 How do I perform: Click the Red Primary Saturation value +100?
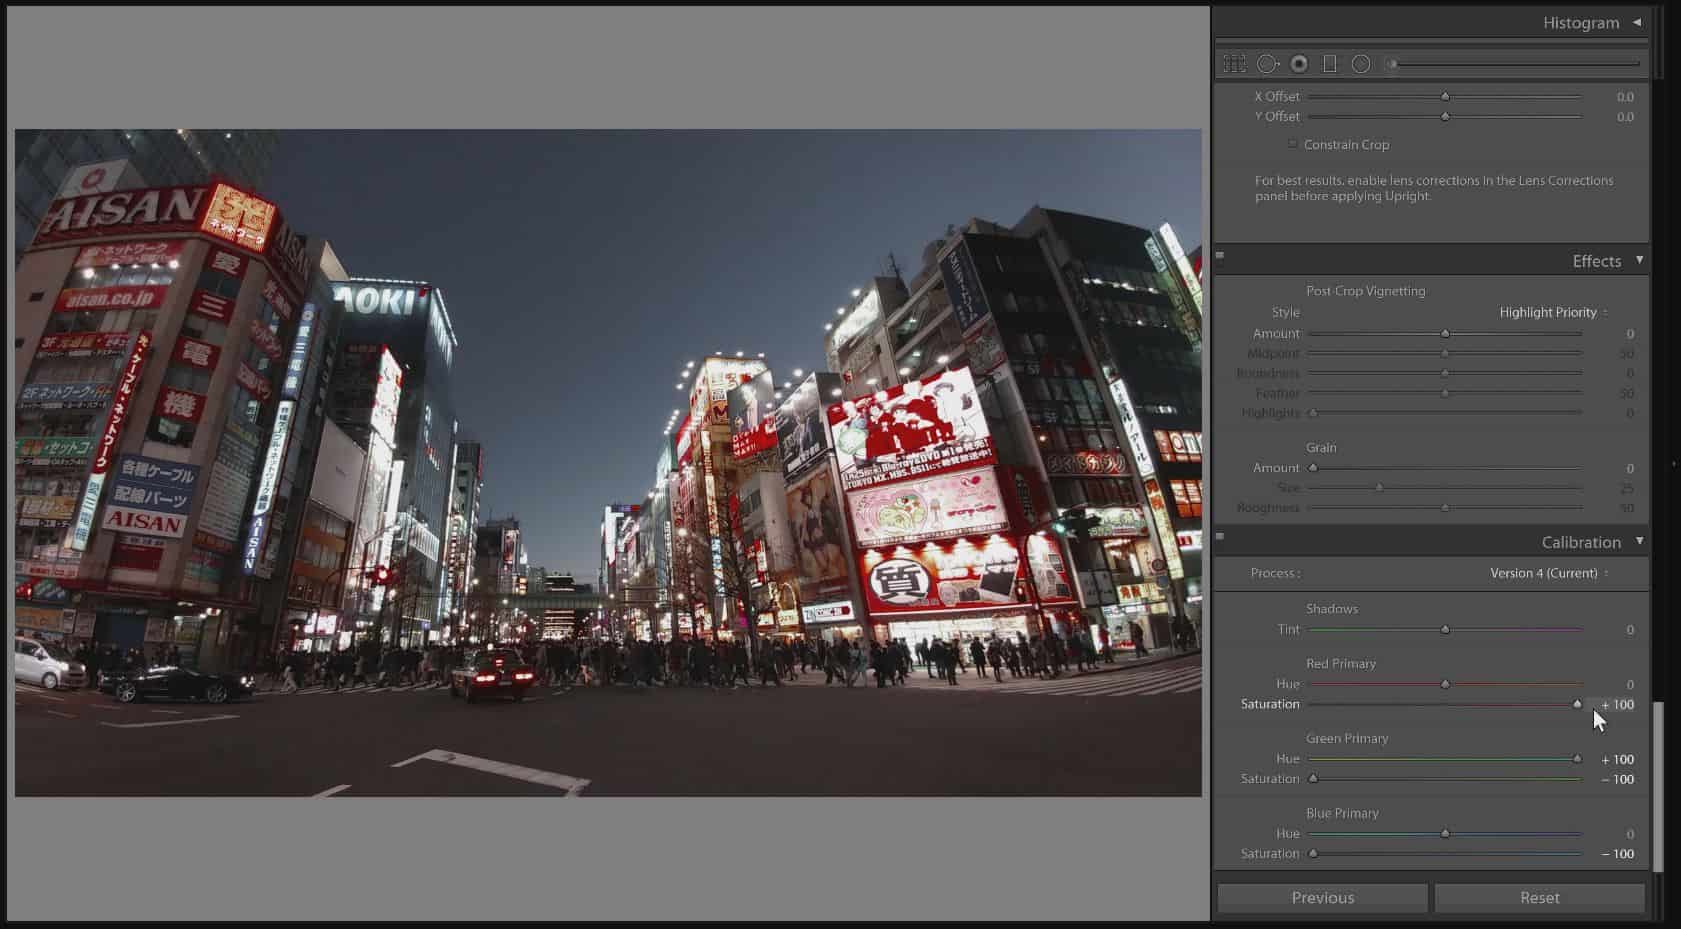[1617, 705]
